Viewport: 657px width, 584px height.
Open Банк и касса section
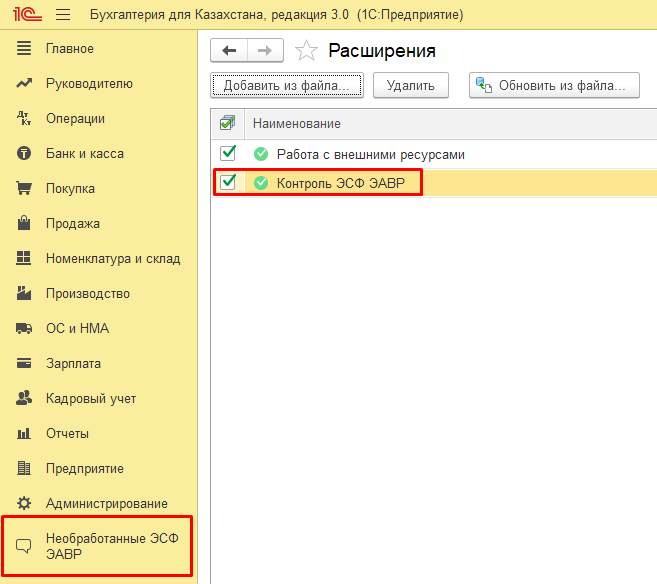(84, 153)
